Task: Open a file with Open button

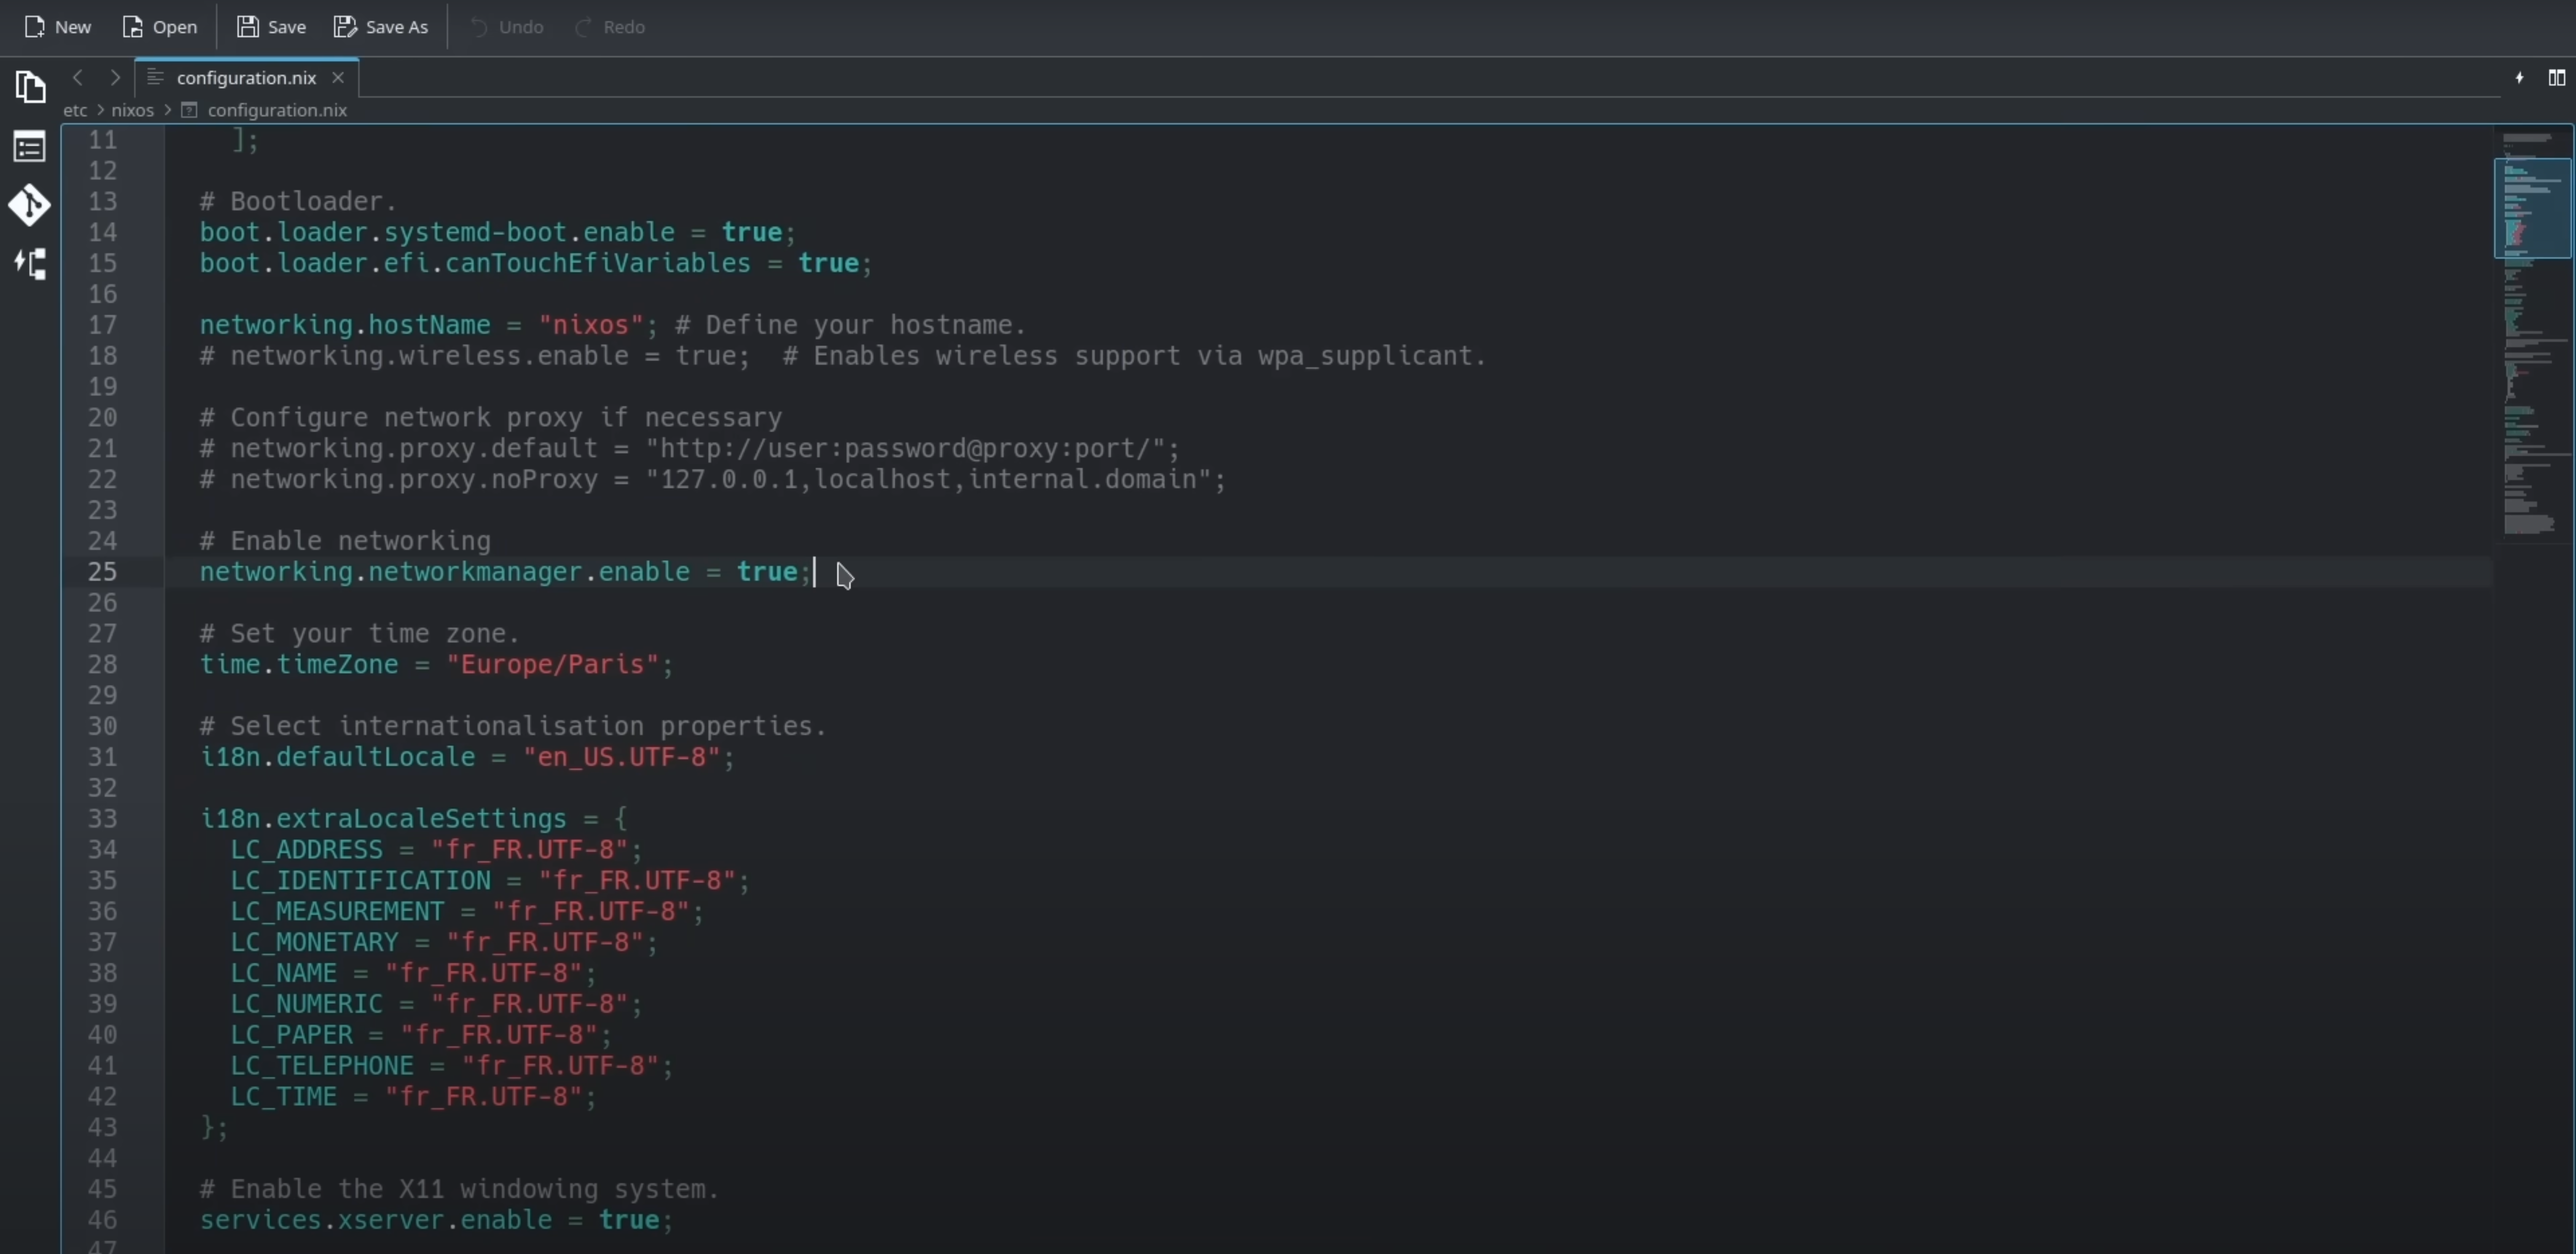Action: tap(160, 27)
